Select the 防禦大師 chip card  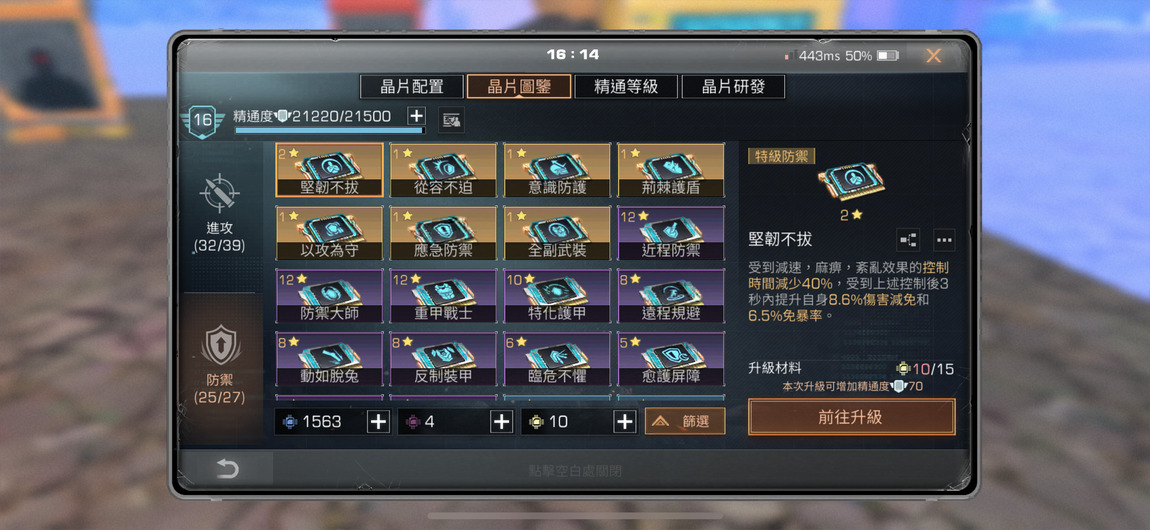pos(329,296)
